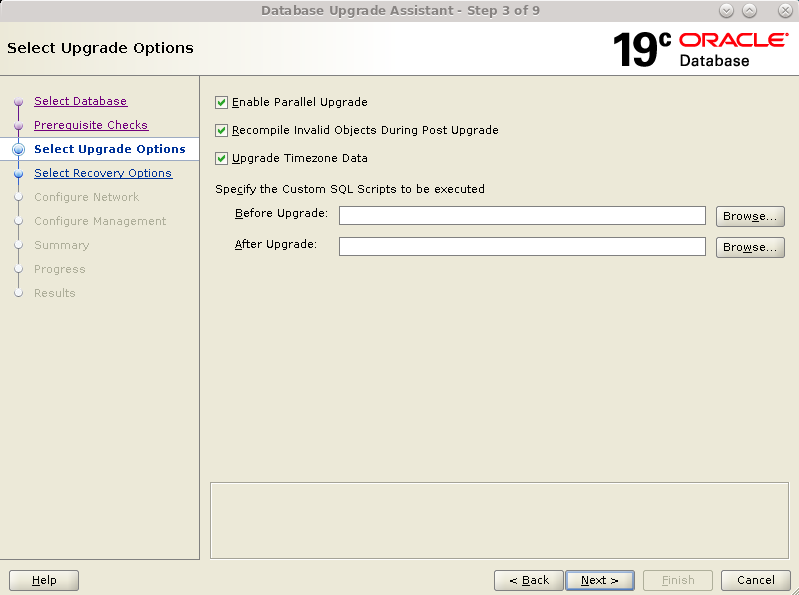Cancel the Database Upgrade Assistant
The height and width of the screenshot is (595, 799).
pyautogui.click(x=756, y=580)
